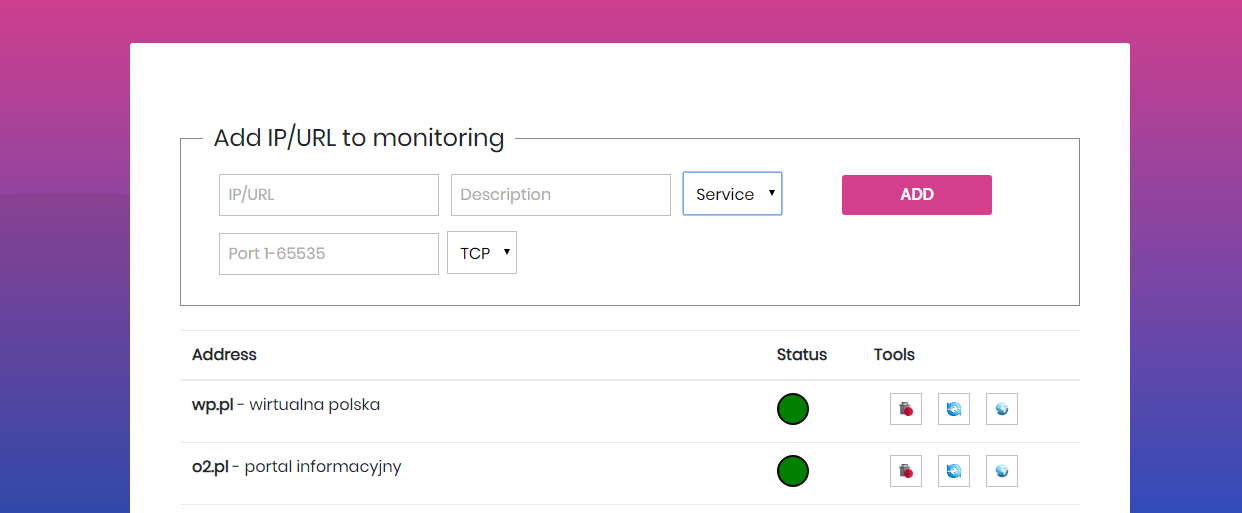1242x513 pixels.
Task: Click the o2.pl address text
Action: pos(210,467)
